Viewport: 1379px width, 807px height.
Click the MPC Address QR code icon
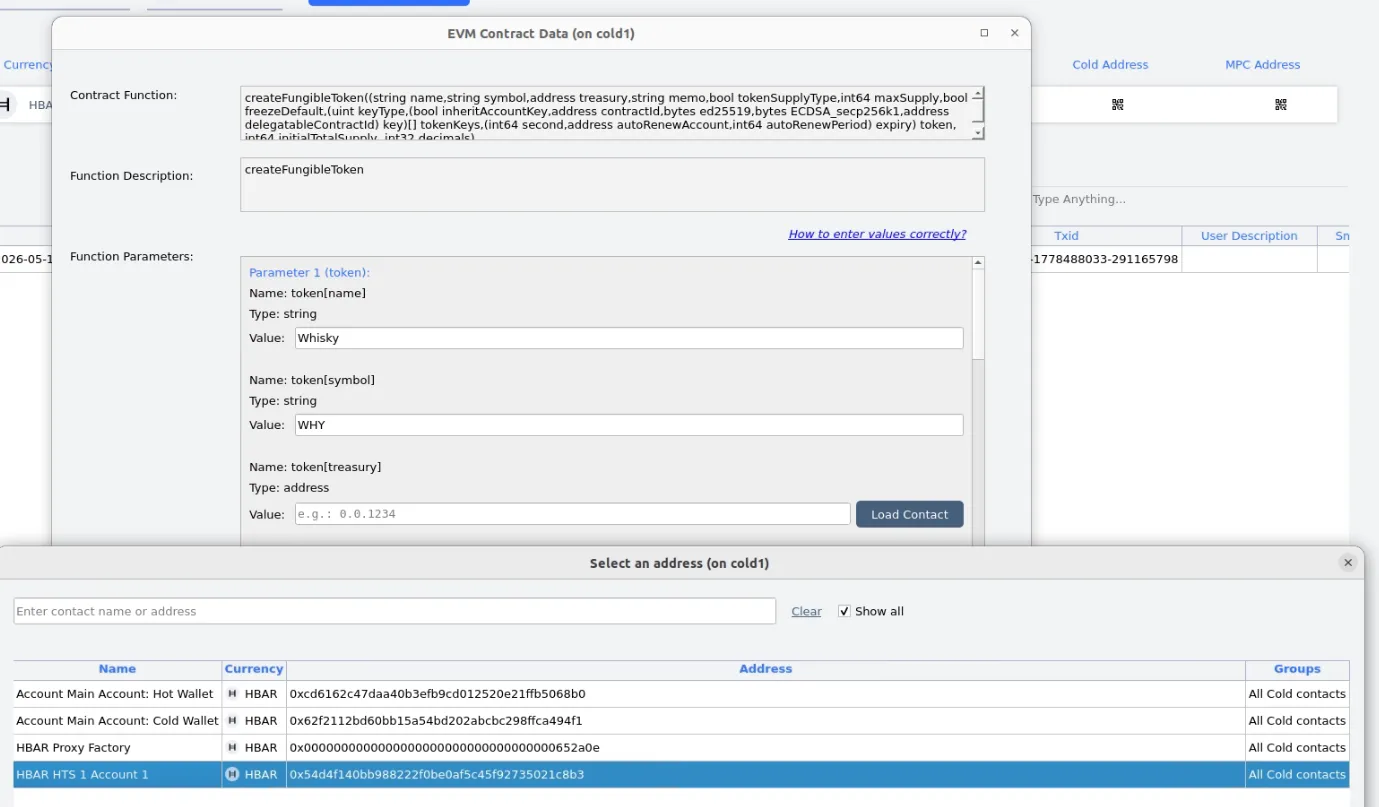tap(1280, 104)
